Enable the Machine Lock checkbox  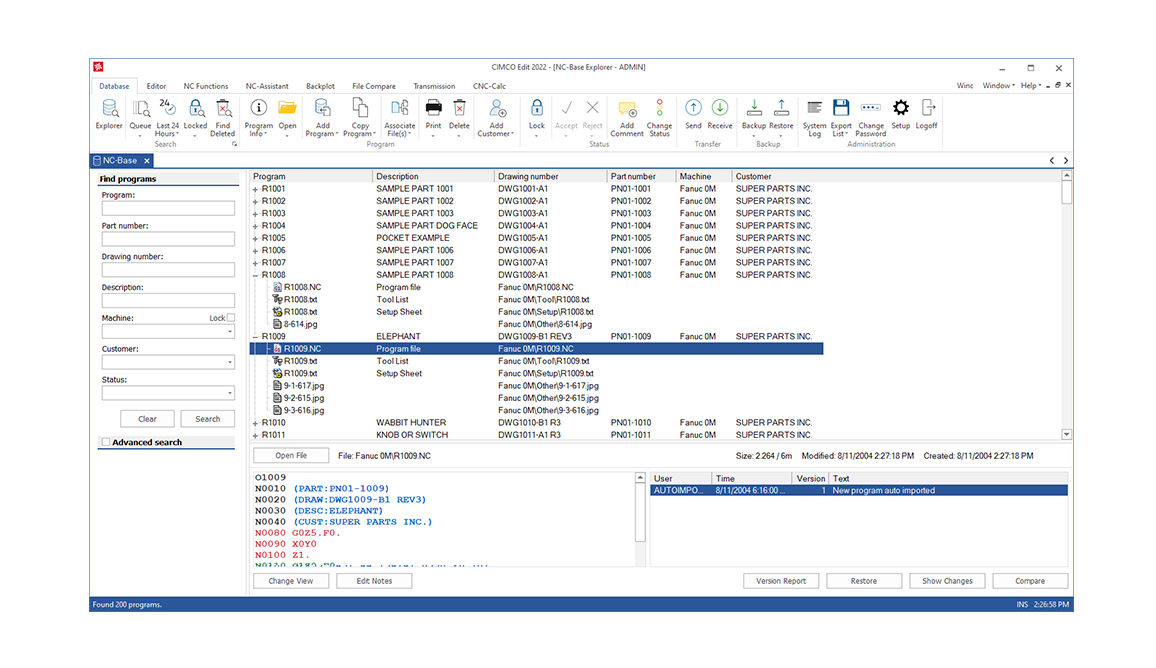click(x=231, y=318)
